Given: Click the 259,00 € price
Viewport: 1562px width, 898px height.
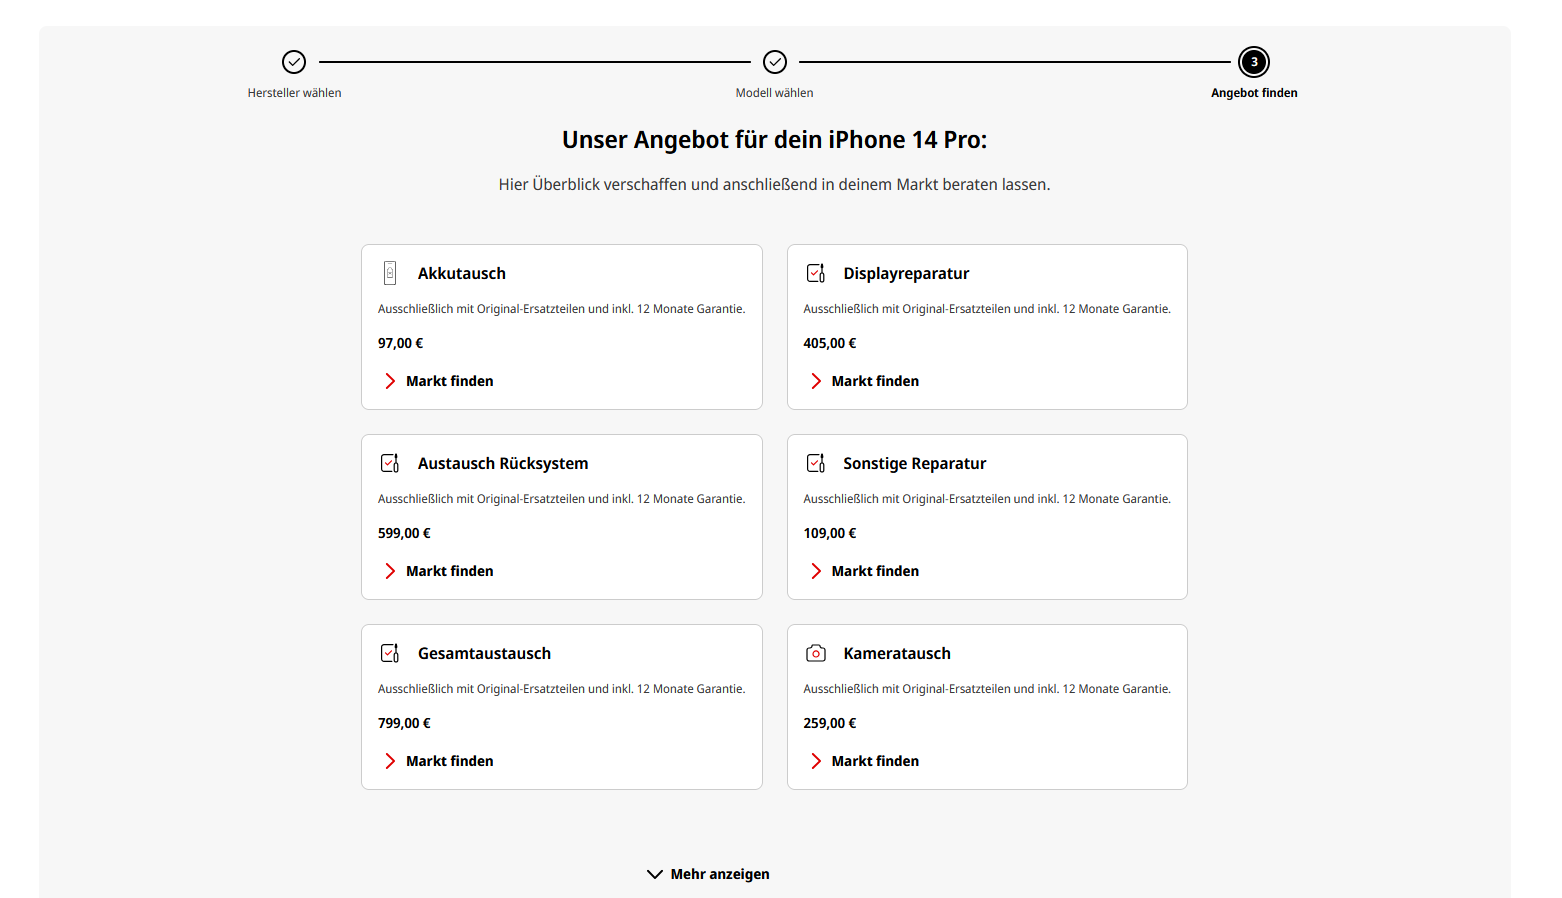Looking at the screenshot, I should pos(830,723).
